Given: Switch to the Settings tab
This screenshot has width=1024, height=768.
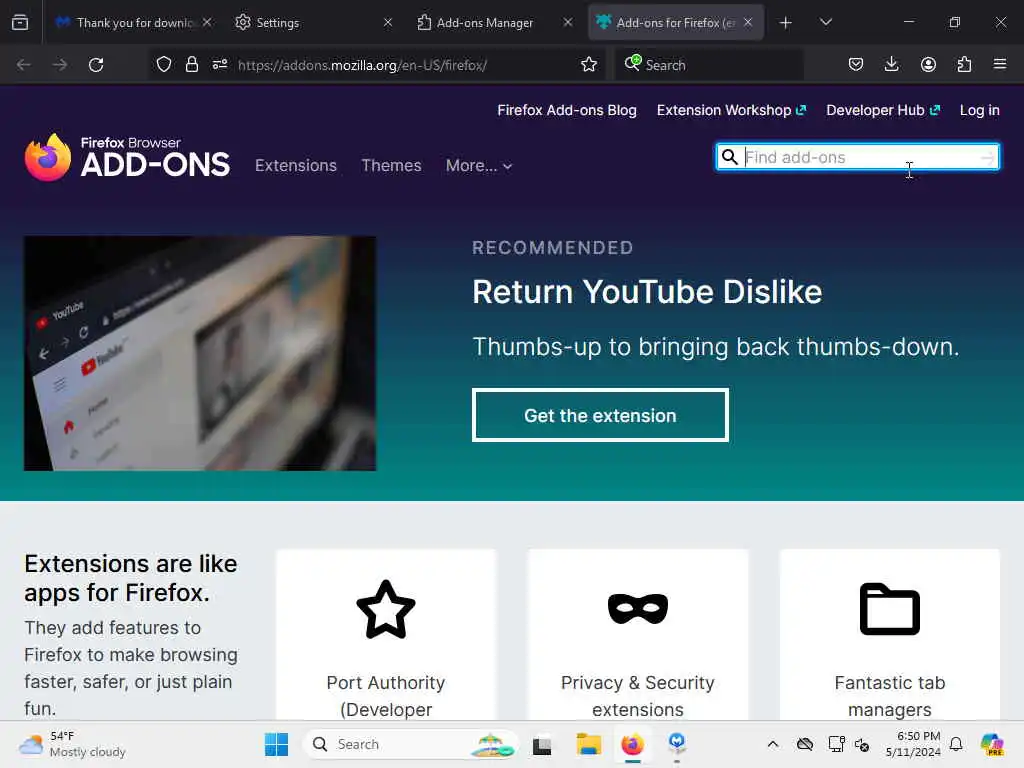Looking at the screenshot, I should (x=313, y=22).
